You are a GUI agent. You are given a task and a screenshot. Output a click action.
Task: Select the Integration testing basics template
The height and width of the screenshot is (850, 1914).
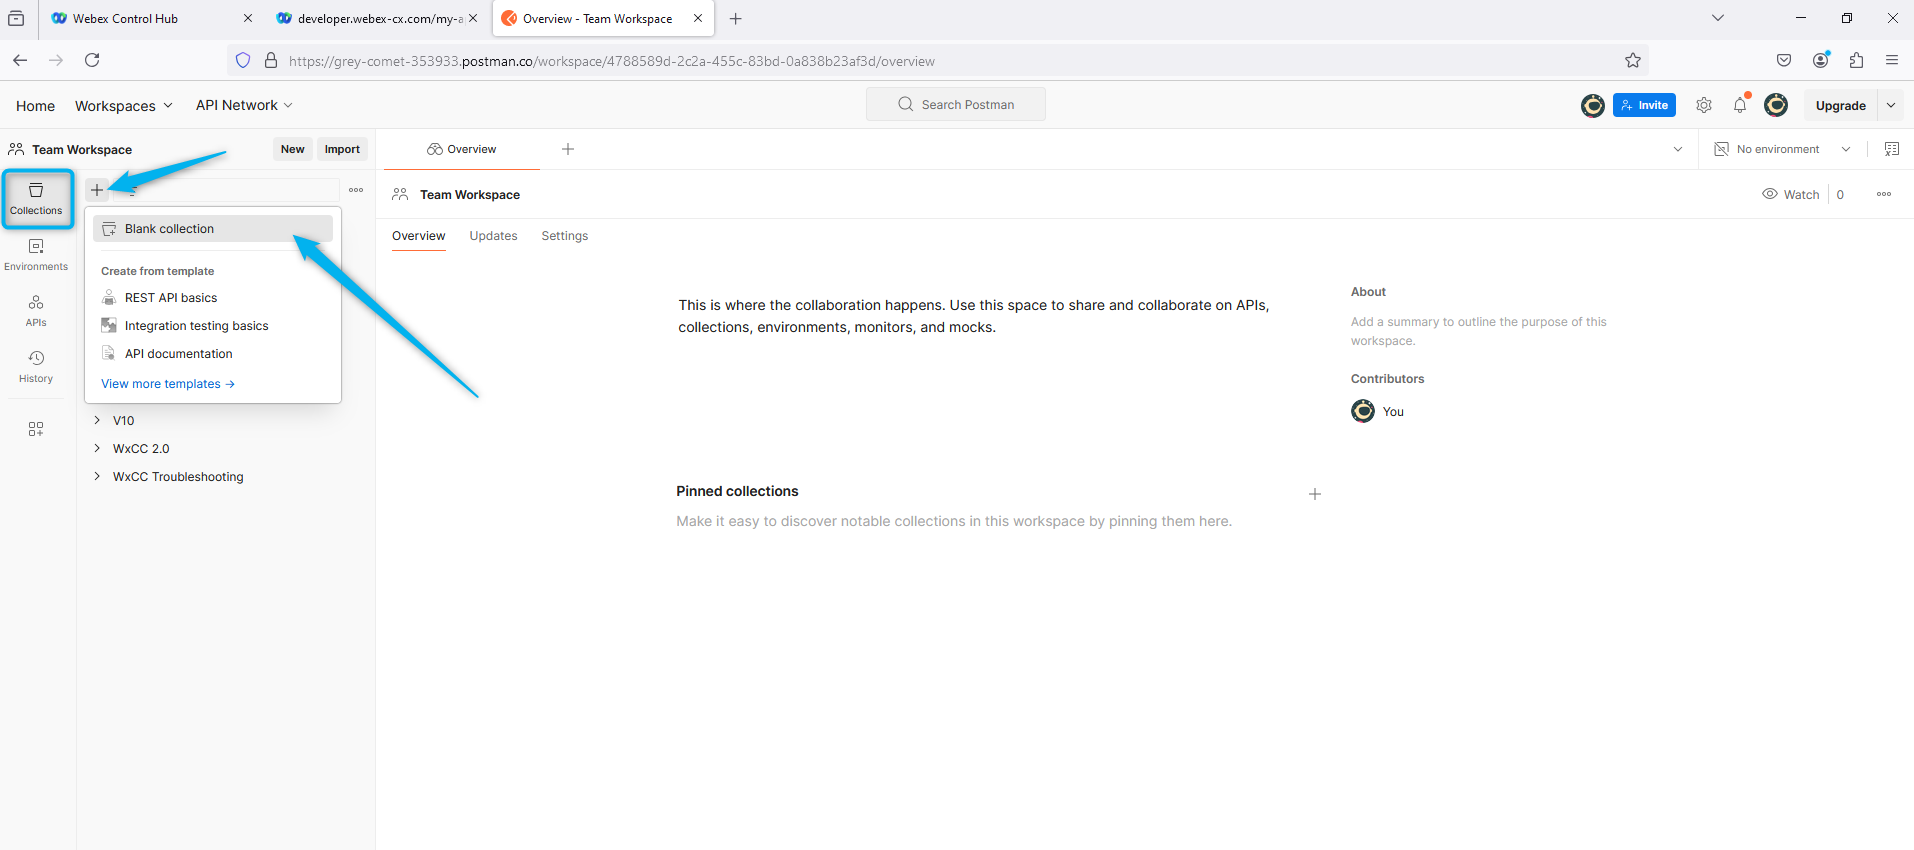click(213, 326)
